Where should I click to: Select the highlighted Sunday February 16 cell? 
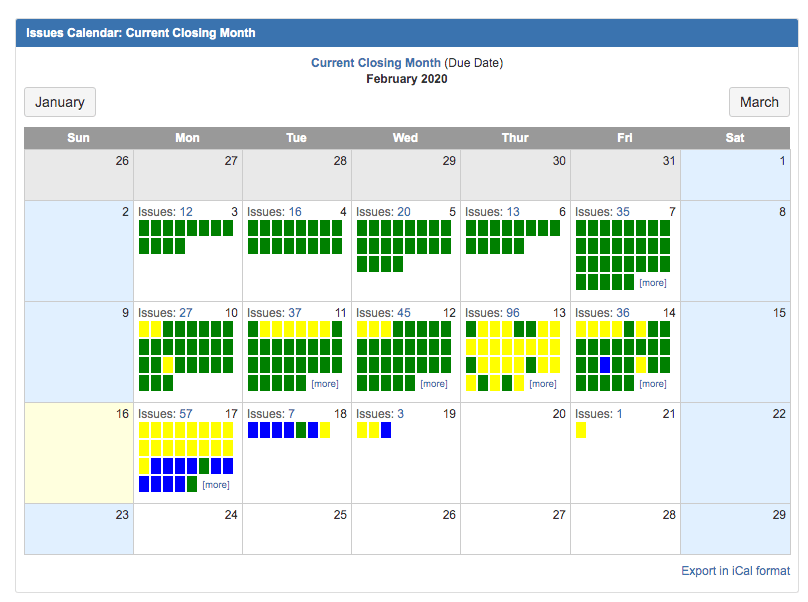[79, 453]
